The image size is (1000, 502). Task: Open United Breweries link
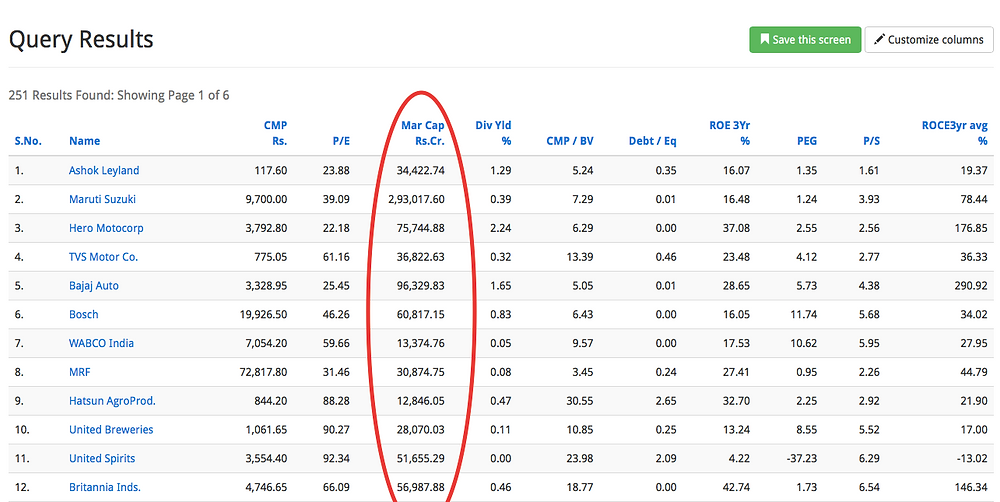[x=111, y=430]
